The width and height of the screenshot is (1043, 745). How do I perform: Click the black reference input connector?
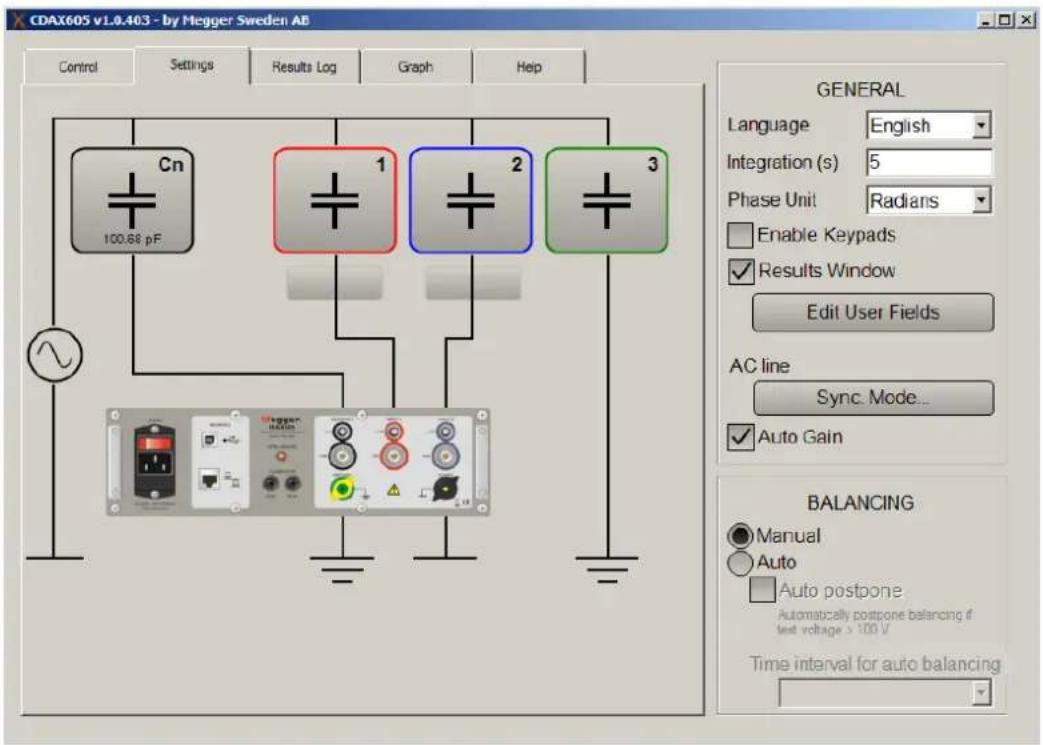(343, 456)
